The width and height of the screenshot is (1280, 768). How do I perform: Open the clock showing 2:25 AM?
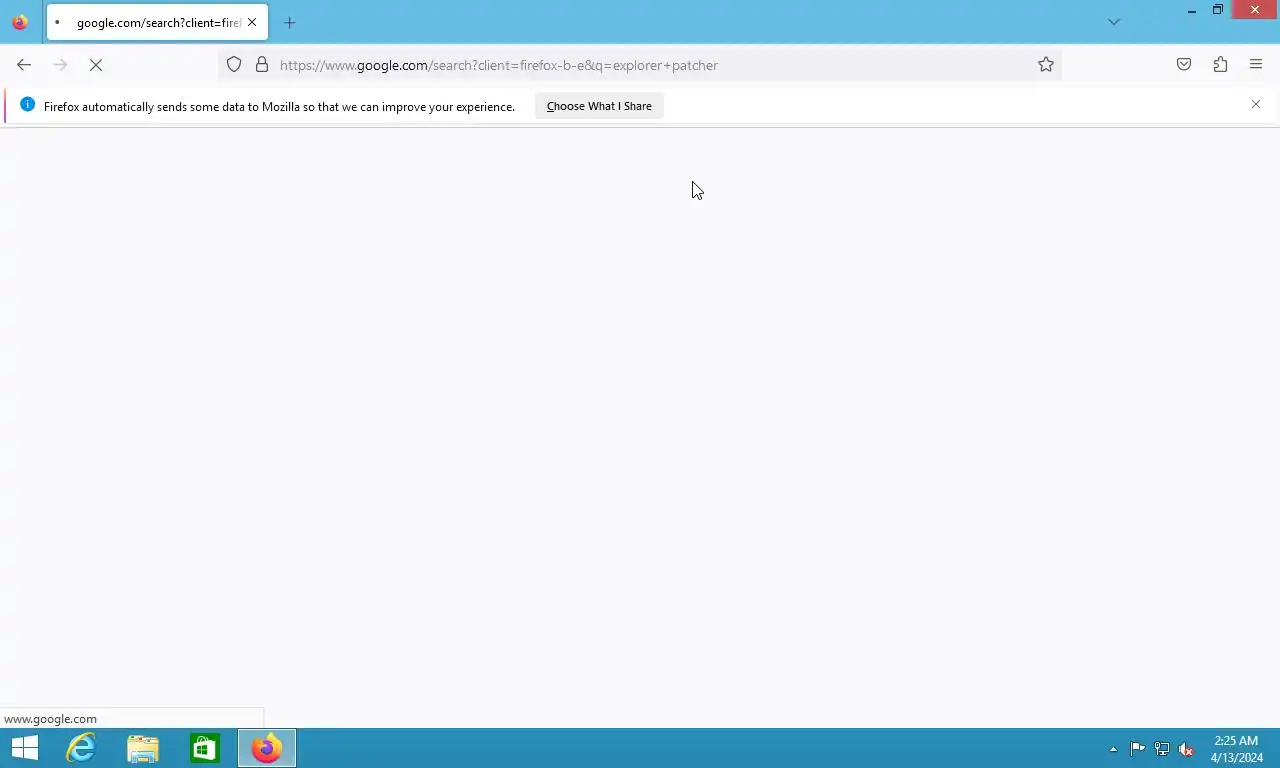1236,749
